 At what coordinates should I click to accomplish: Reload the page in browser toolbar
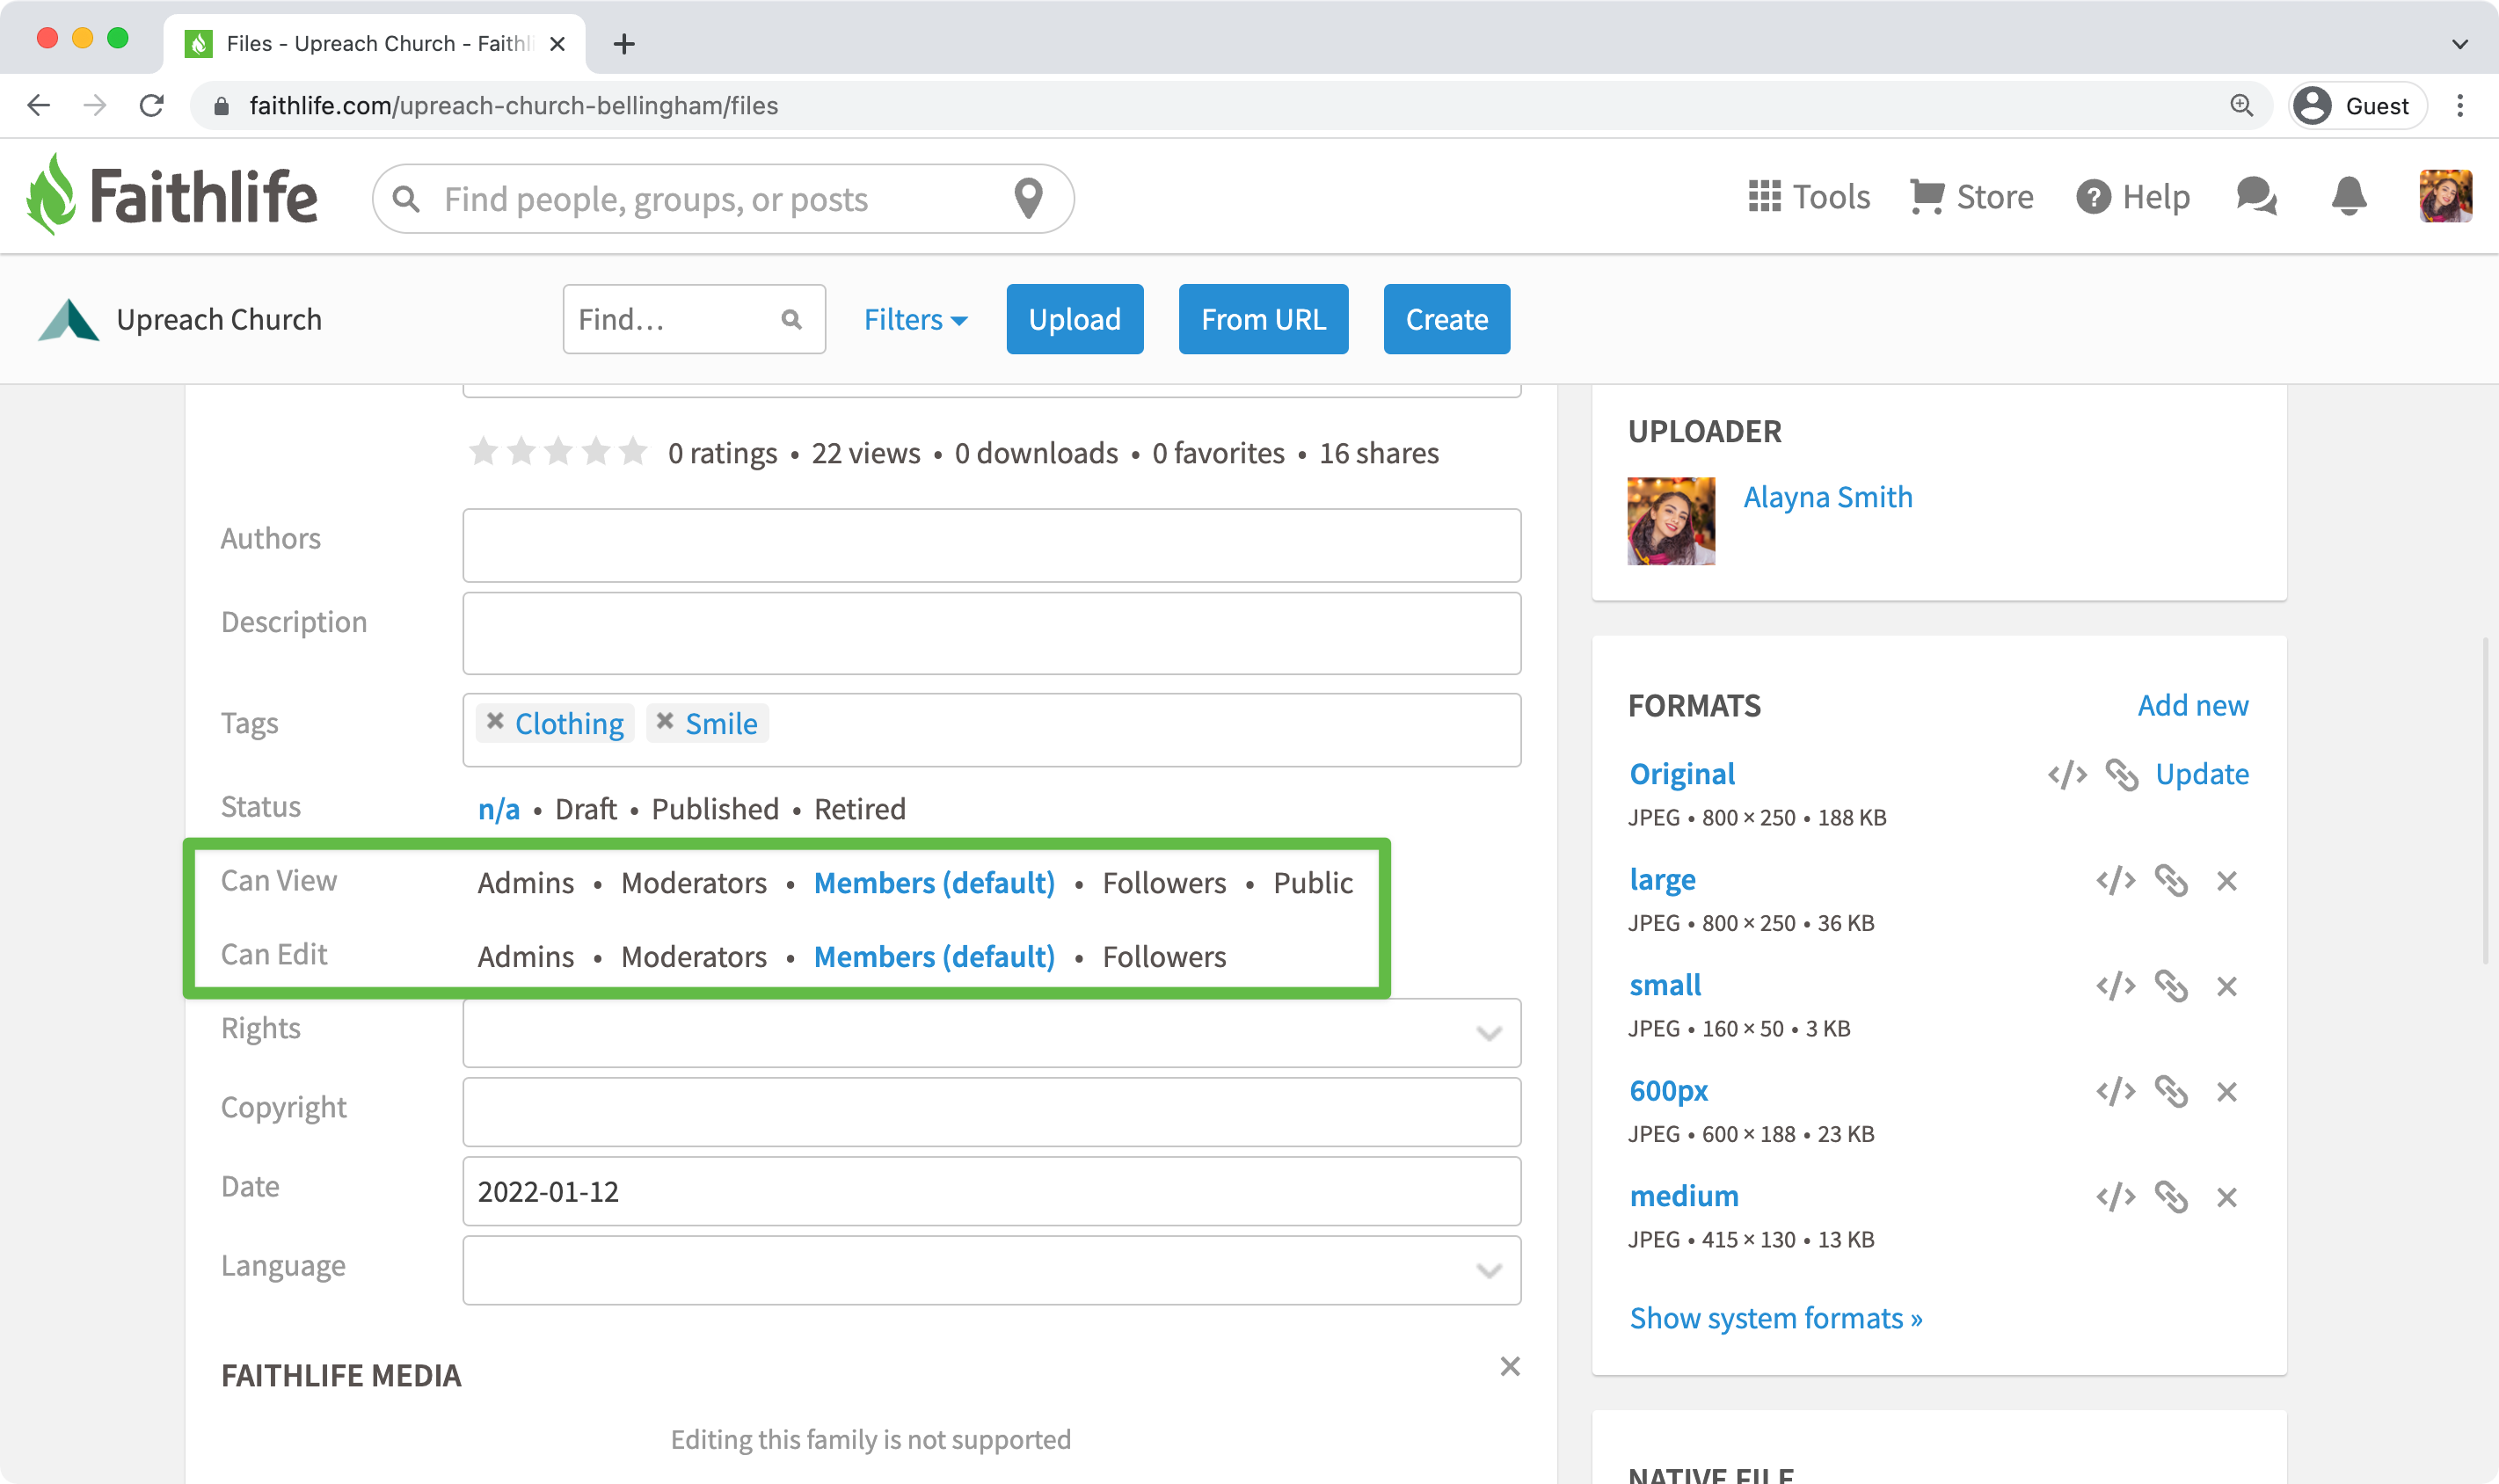[x=151, y=105]
